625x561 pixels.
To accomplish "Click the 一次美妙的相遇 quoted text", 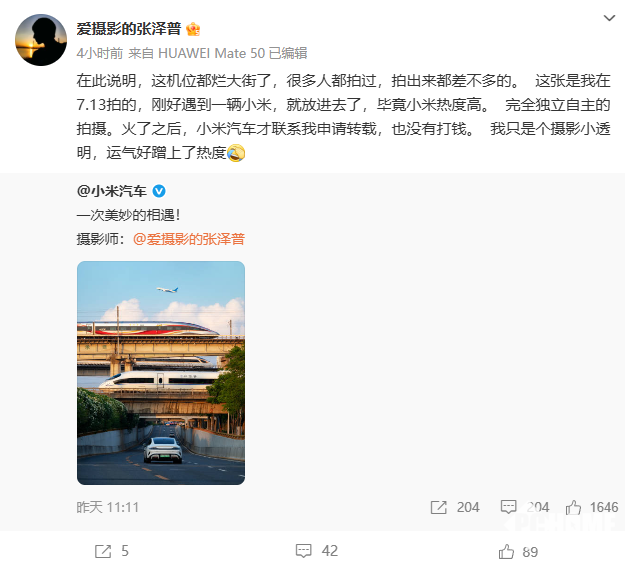I will [128, 215].
